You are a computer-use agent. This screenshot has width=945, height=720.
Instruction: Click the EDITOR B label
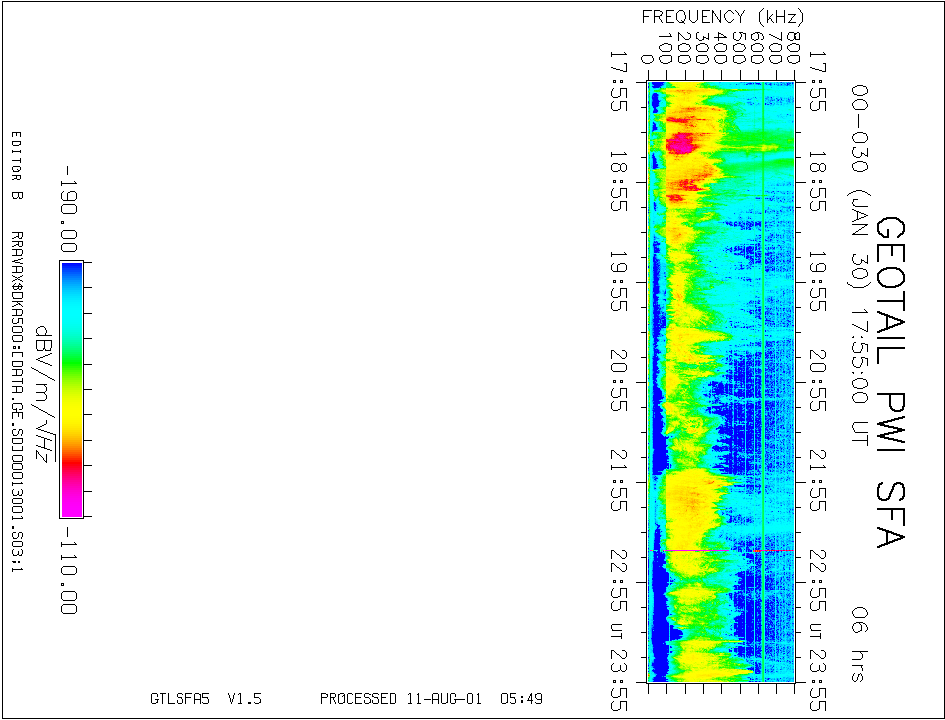point(16,165)
